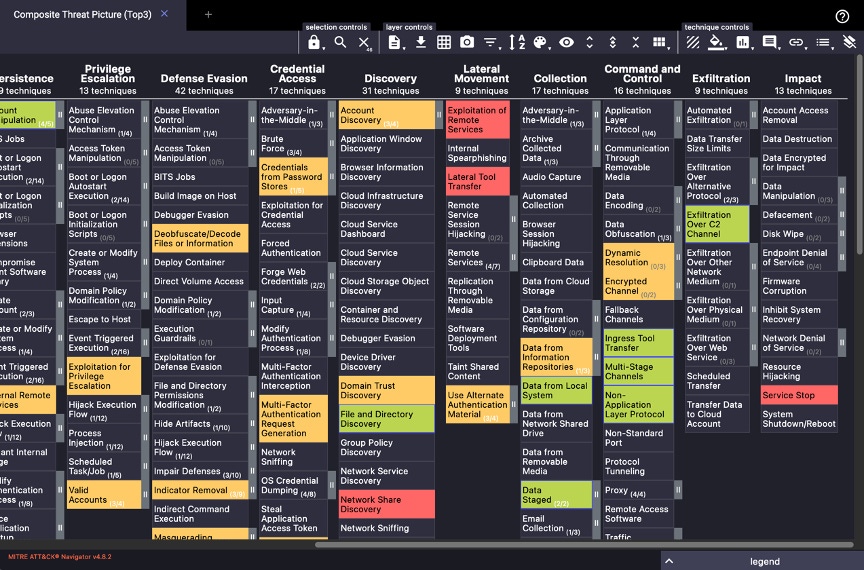Screen dimensions: 864x570
Task: Open the technique link control
Action: pyautogui.click(x=796, y=42)
